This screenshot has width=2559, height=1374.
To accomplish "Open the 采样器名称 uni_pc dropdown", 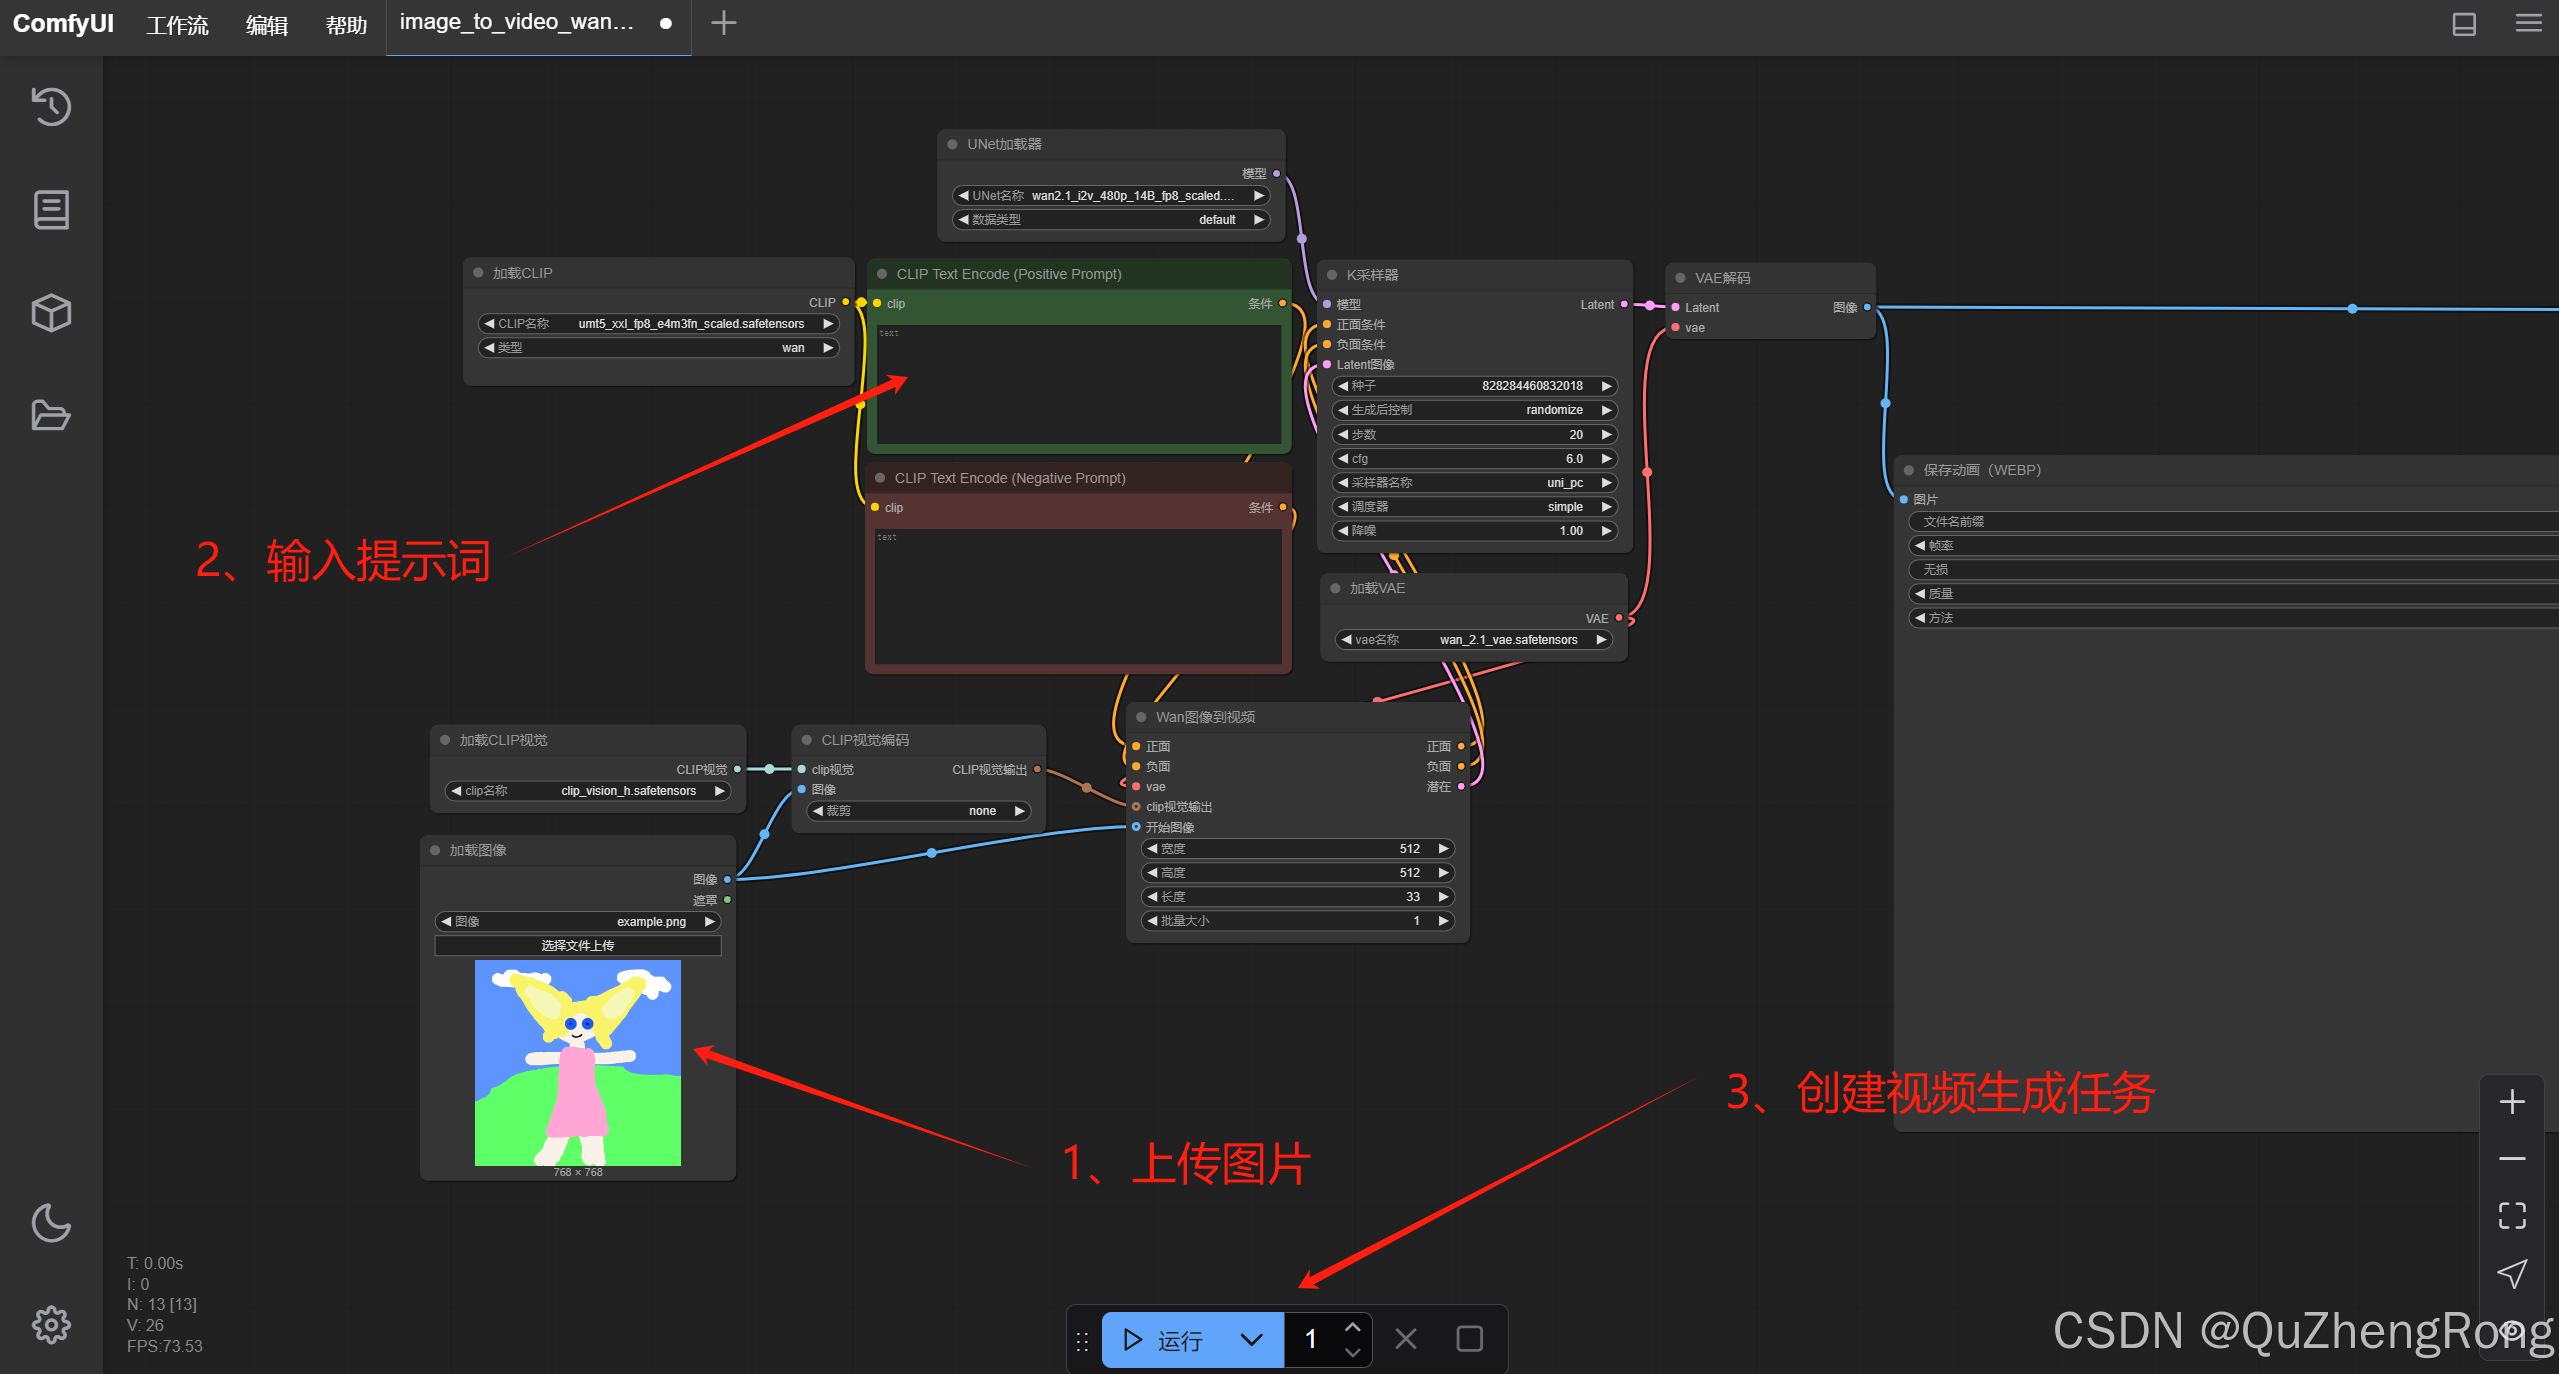I will tap(1475, 483).
